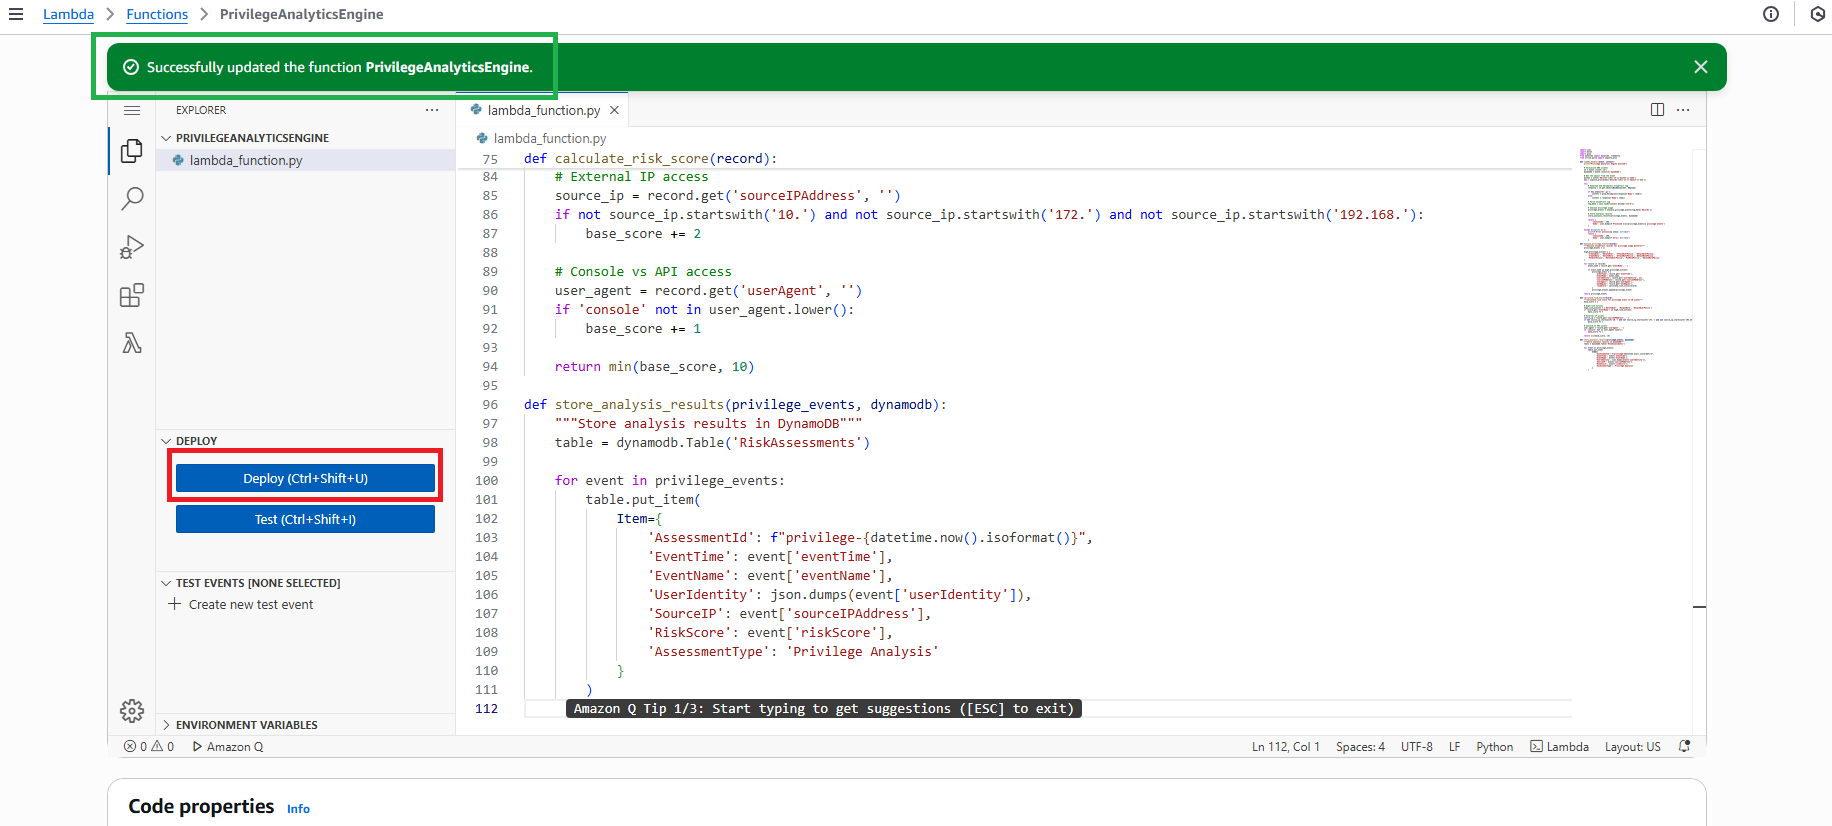Click the def store_analysis_results line
The width and height of the screenshot is (1832, 826).
click(x=735, y=405)
